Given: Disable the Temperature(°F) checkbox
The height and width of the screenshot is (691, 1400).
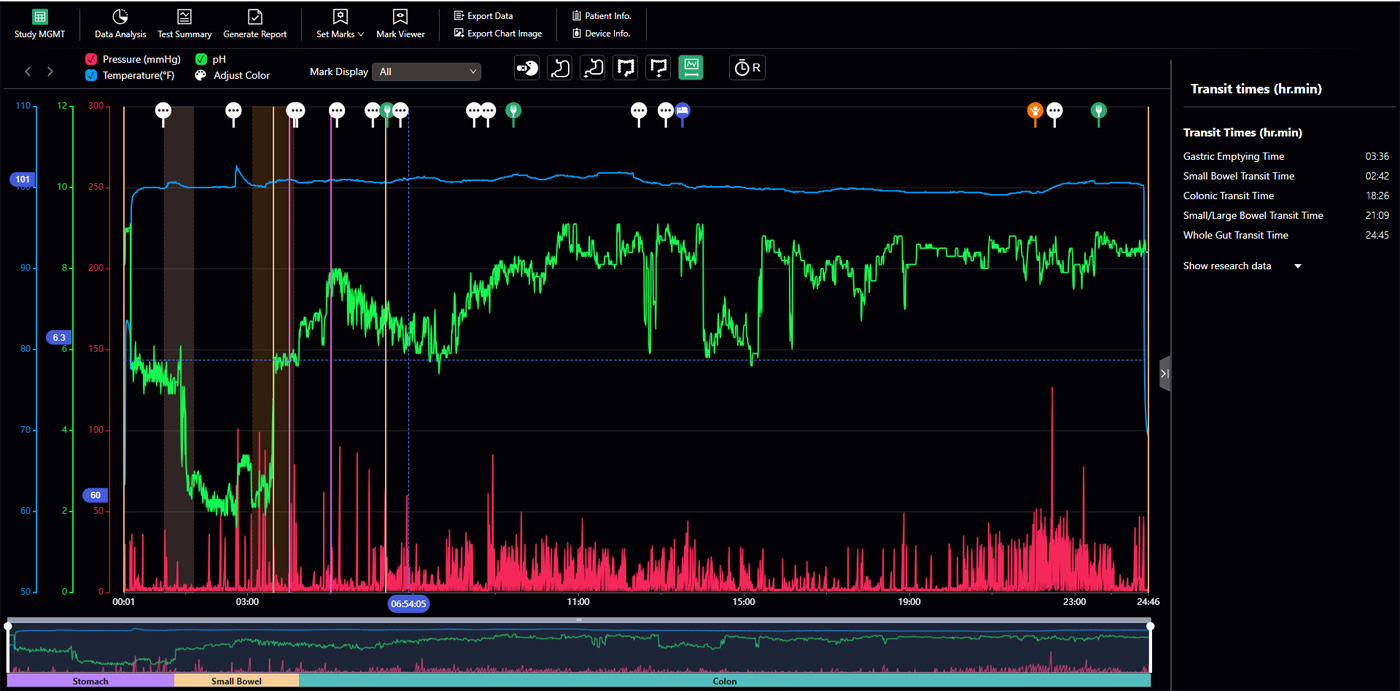Looking at the screenshot, I should click(x=91, y=76).
